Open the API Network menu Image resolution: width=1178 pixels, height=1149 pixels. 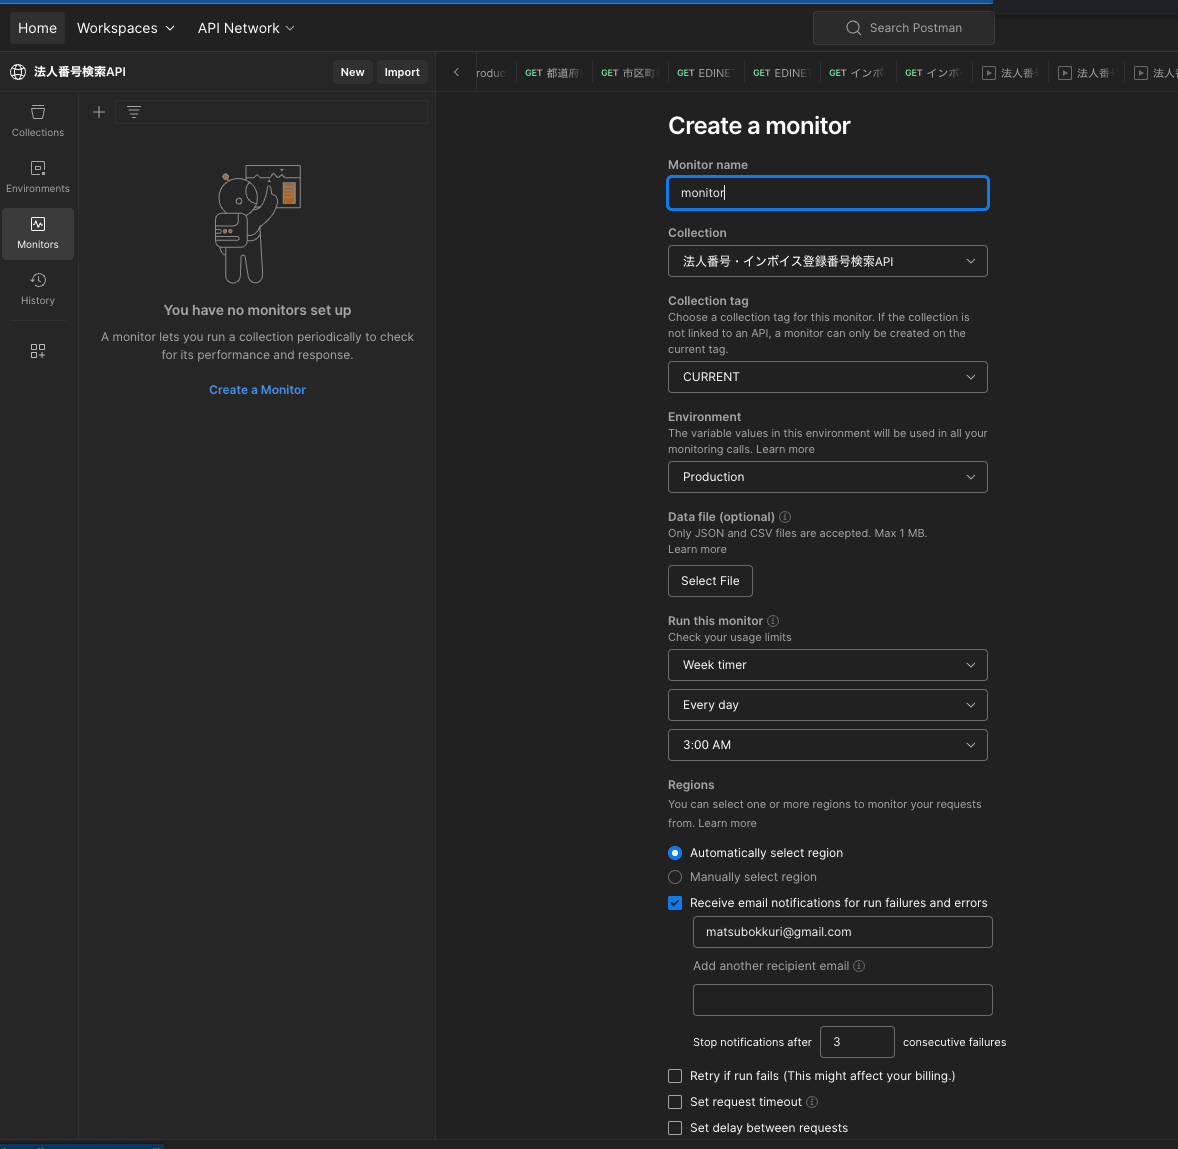(245, 28)
